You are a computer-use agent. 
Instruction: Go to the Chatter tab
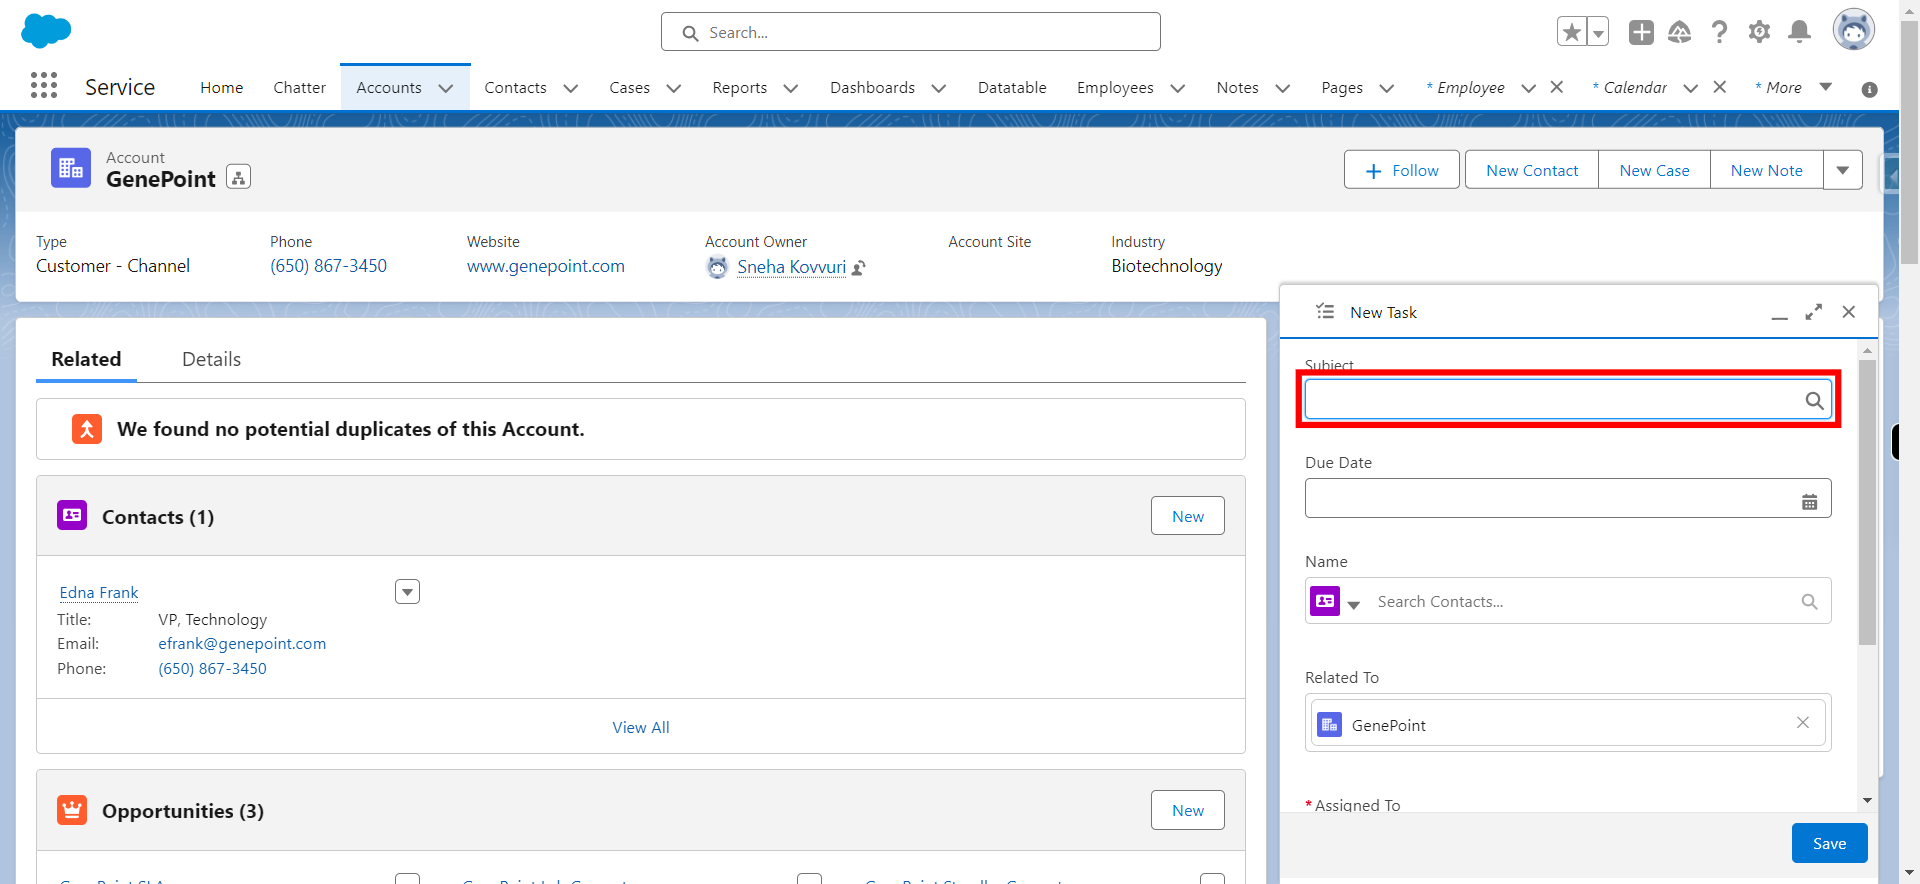pos(300,88)
